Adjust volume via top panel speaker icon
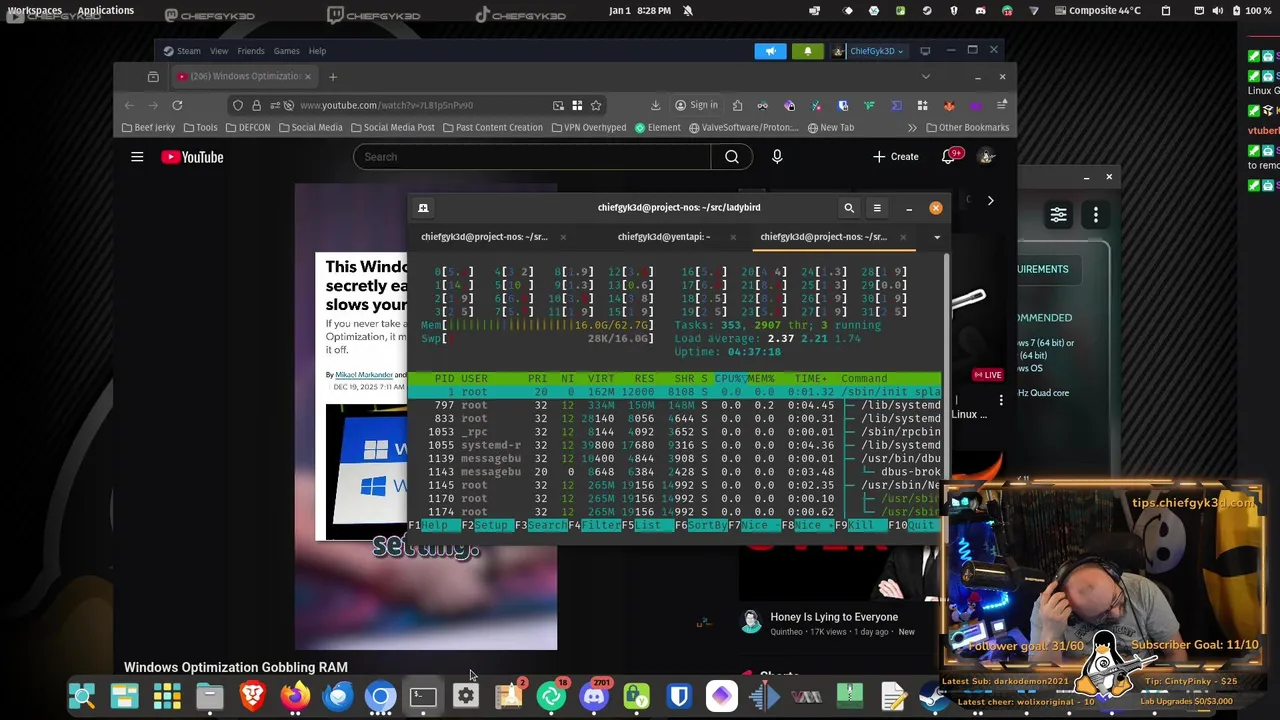Image resolution: width=1280 pixels, height=720 pixels. 1217,10
